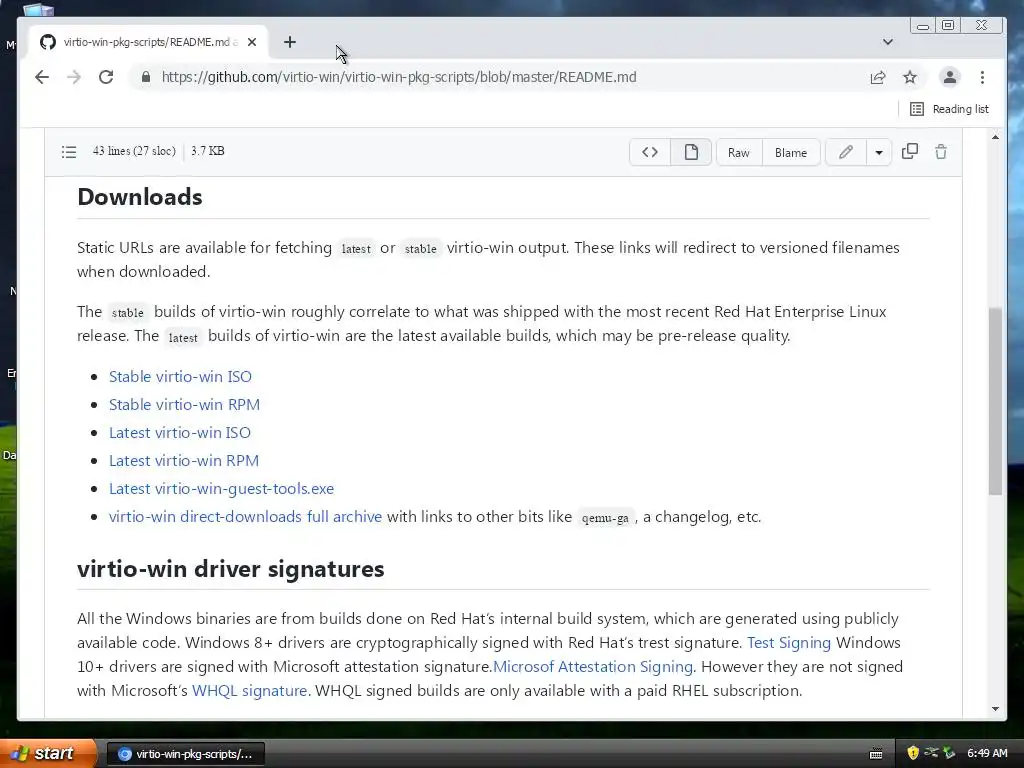Click the virtio-win driver signatures heading

point(231,569)
